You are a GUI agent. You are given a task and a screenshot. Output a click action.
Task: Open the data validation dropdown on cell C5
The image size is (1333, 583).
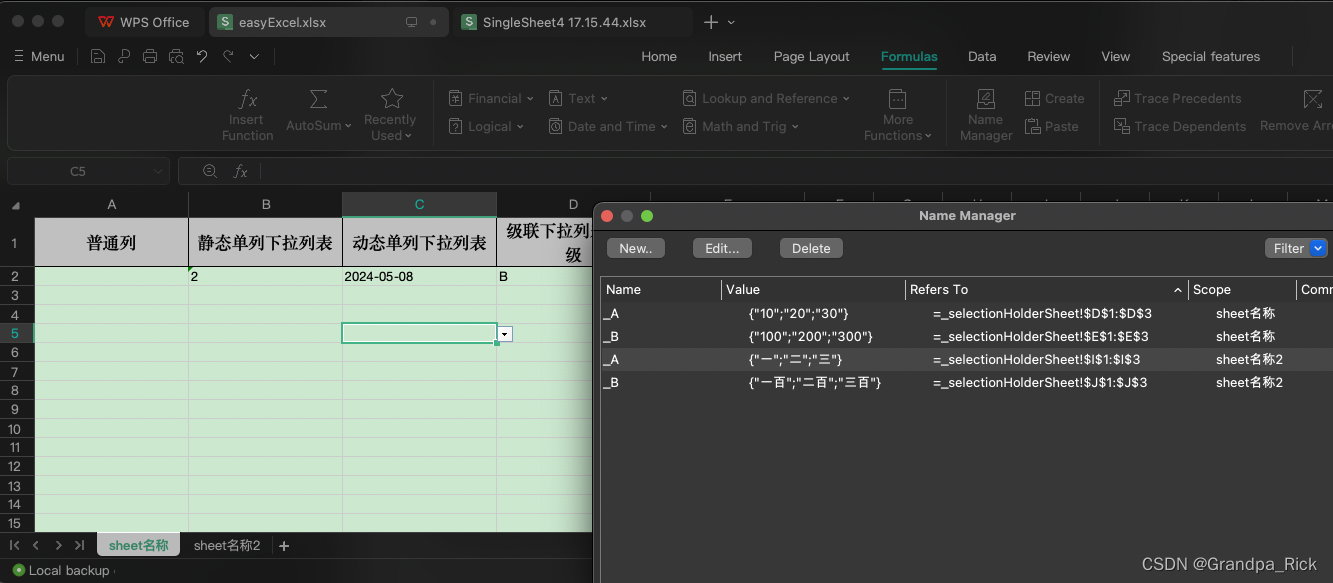pyautogui.click(x=504, y=333)
